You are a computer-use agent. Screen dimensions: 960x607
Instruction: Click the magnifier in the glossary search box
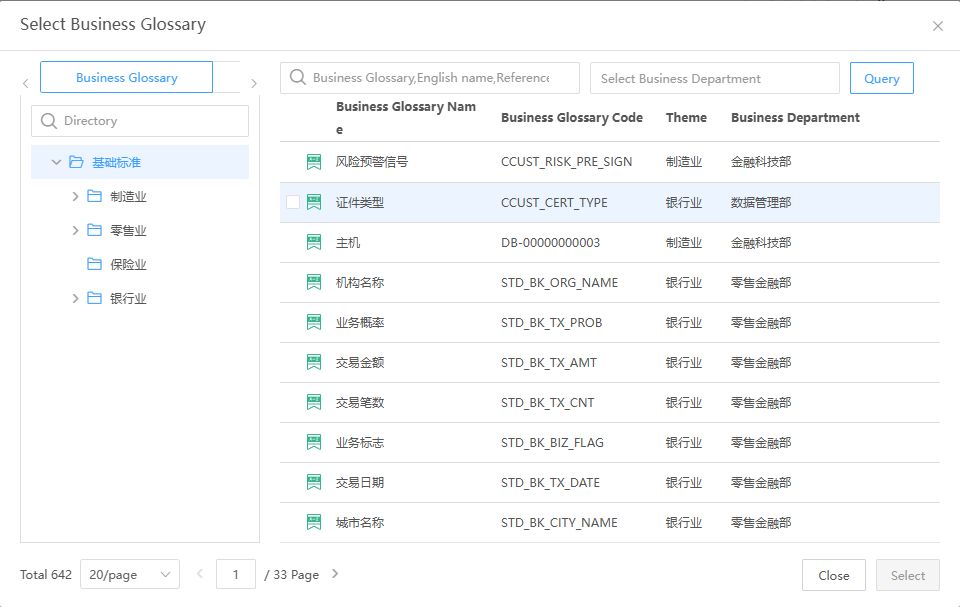coord(298,77)
